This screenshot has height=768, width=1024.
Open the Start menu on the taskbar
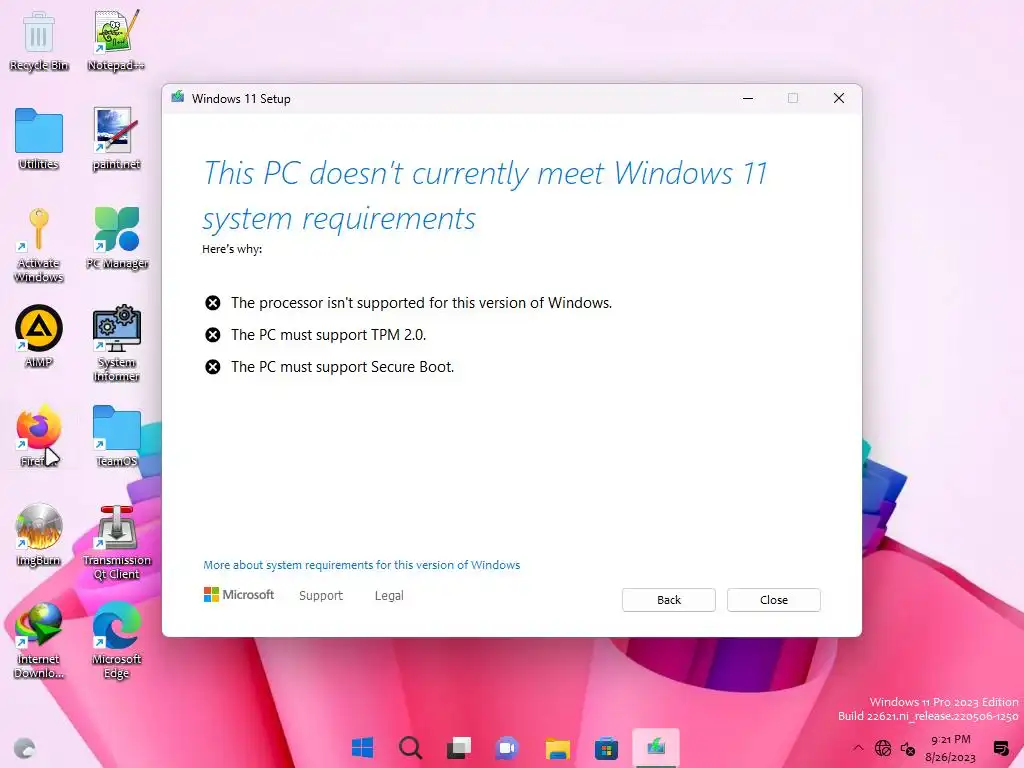[x=362, y=748]
